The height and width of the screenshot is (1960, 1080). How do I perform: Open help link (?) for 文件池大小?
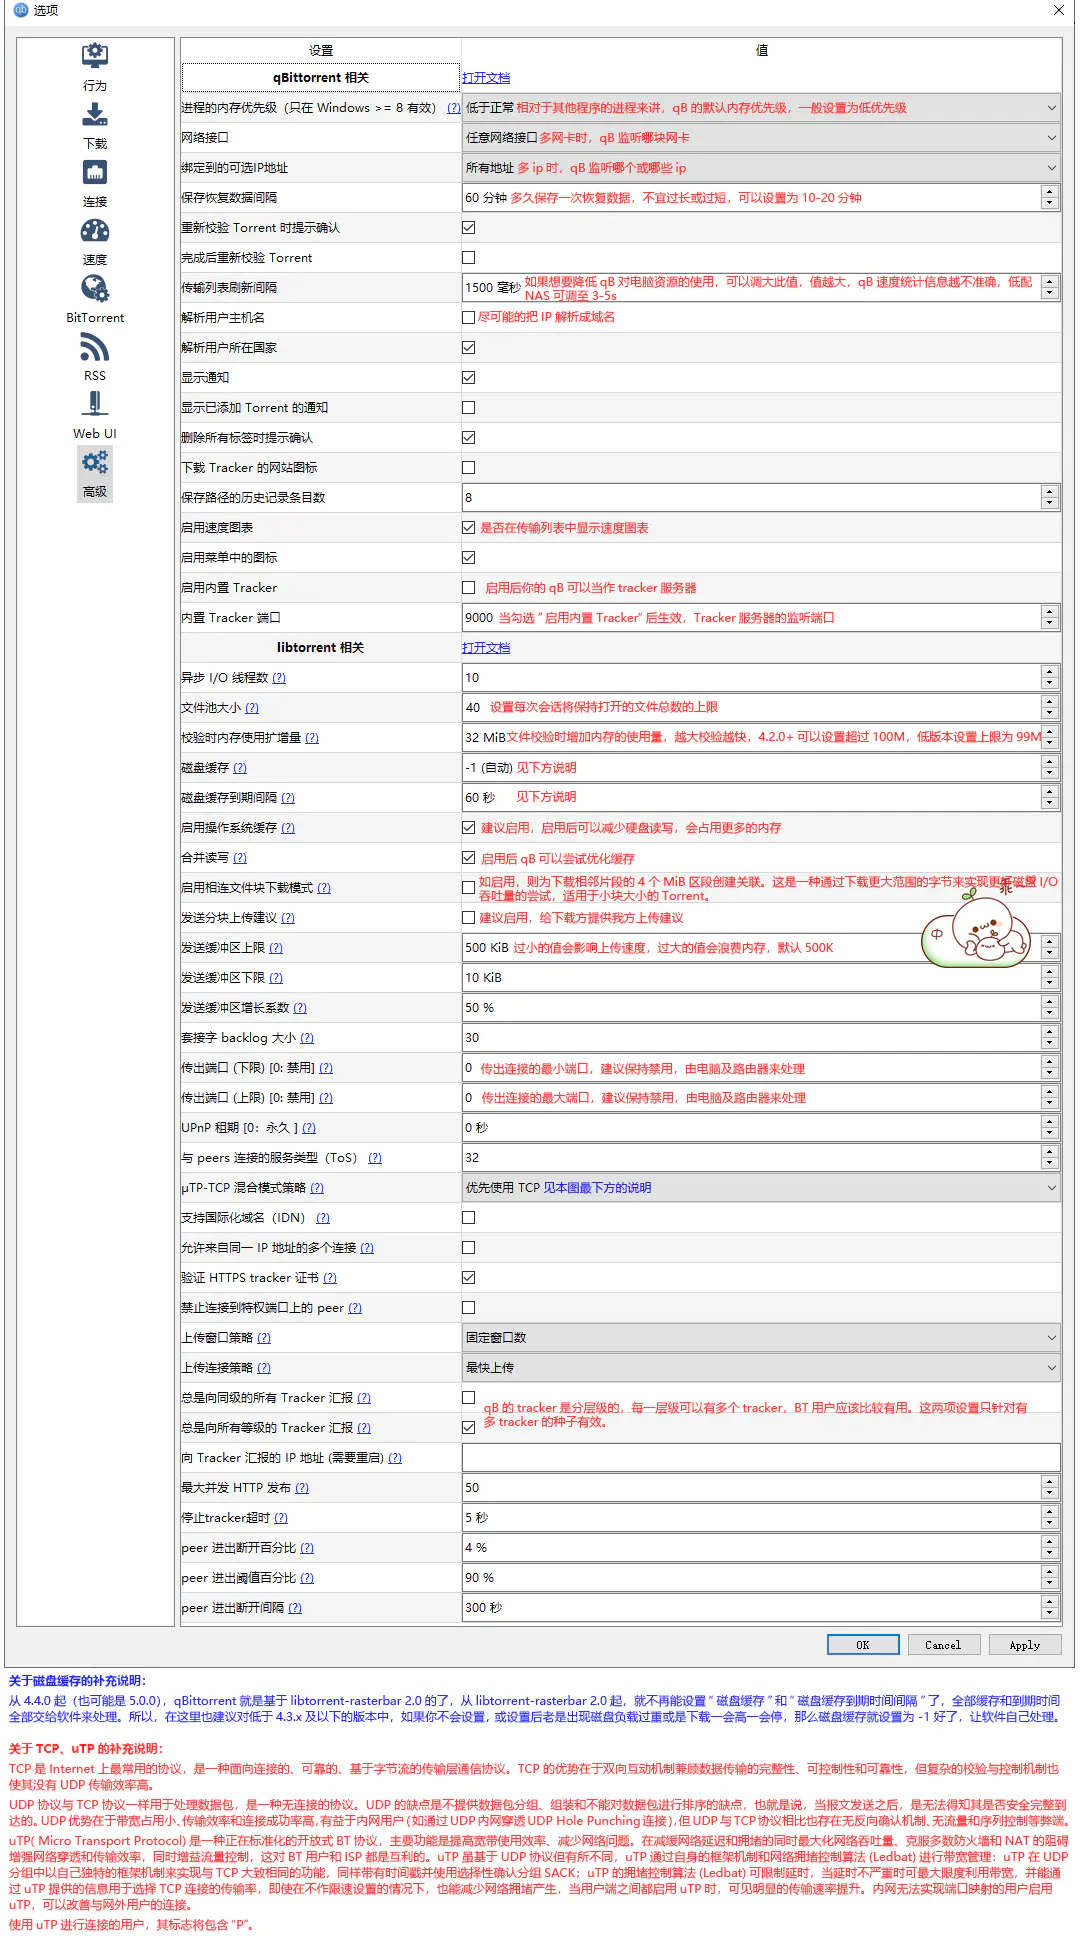[x=252, y=708]
